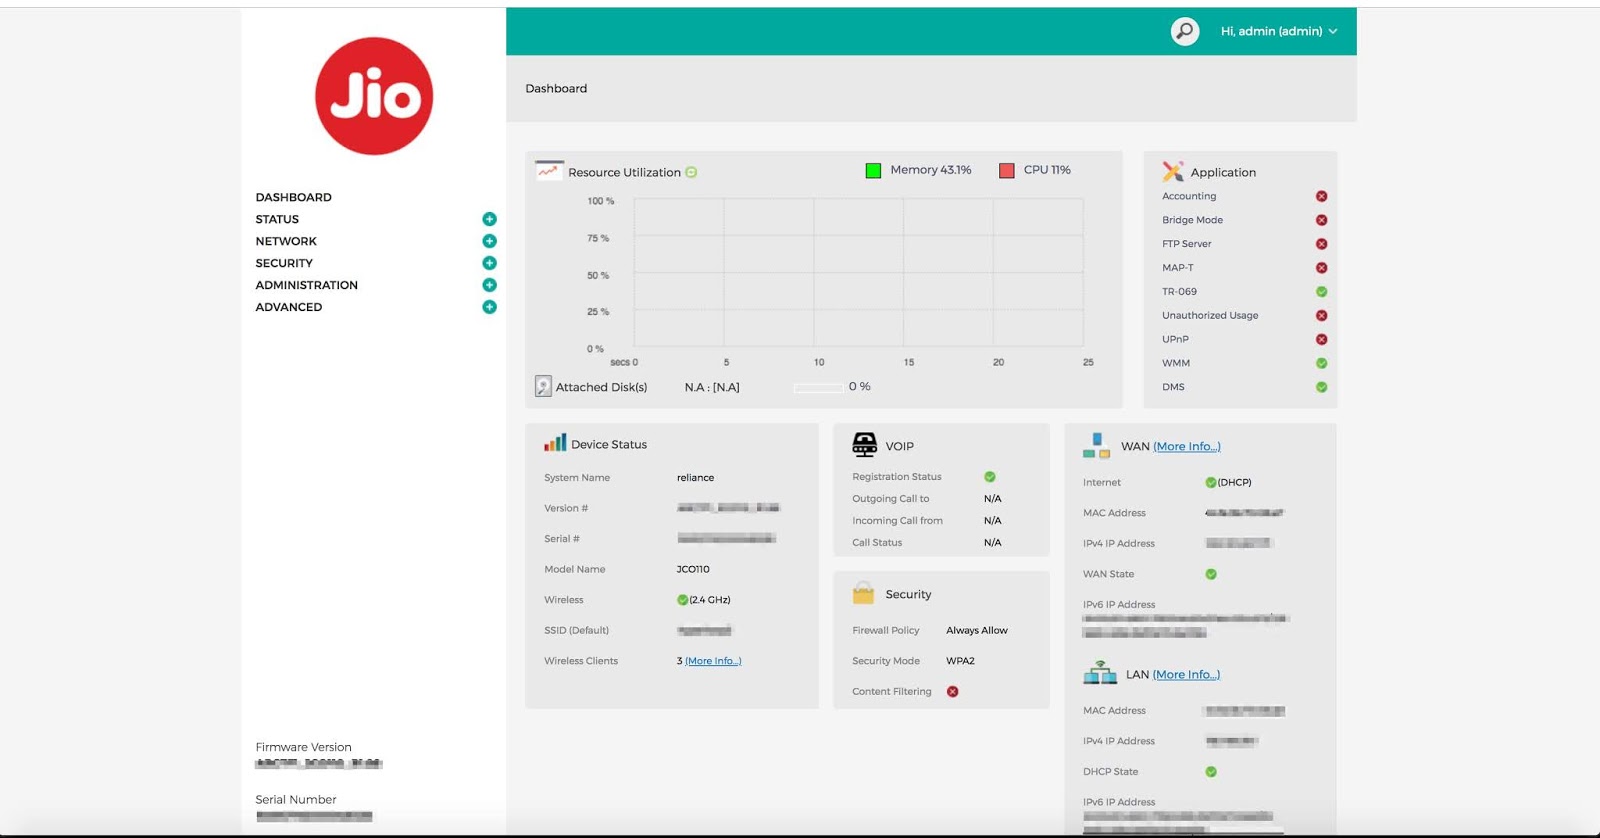The height and width of the screenshot is (838, 1600).
Task: Click Security Mode value WPA2
Action: coord(960,661)
